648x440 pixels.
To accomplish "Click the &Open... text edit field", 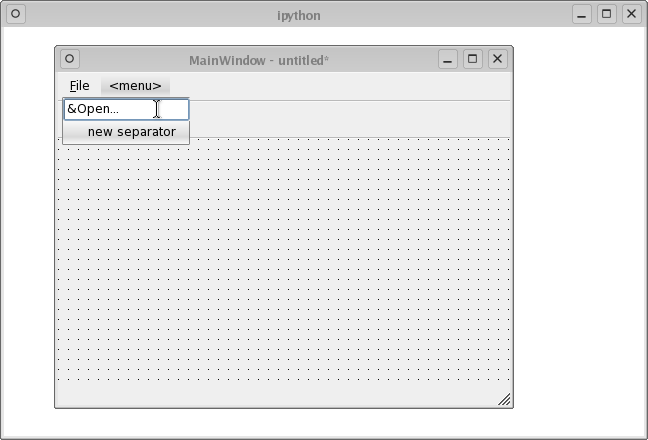I will [x=126, y=109].
